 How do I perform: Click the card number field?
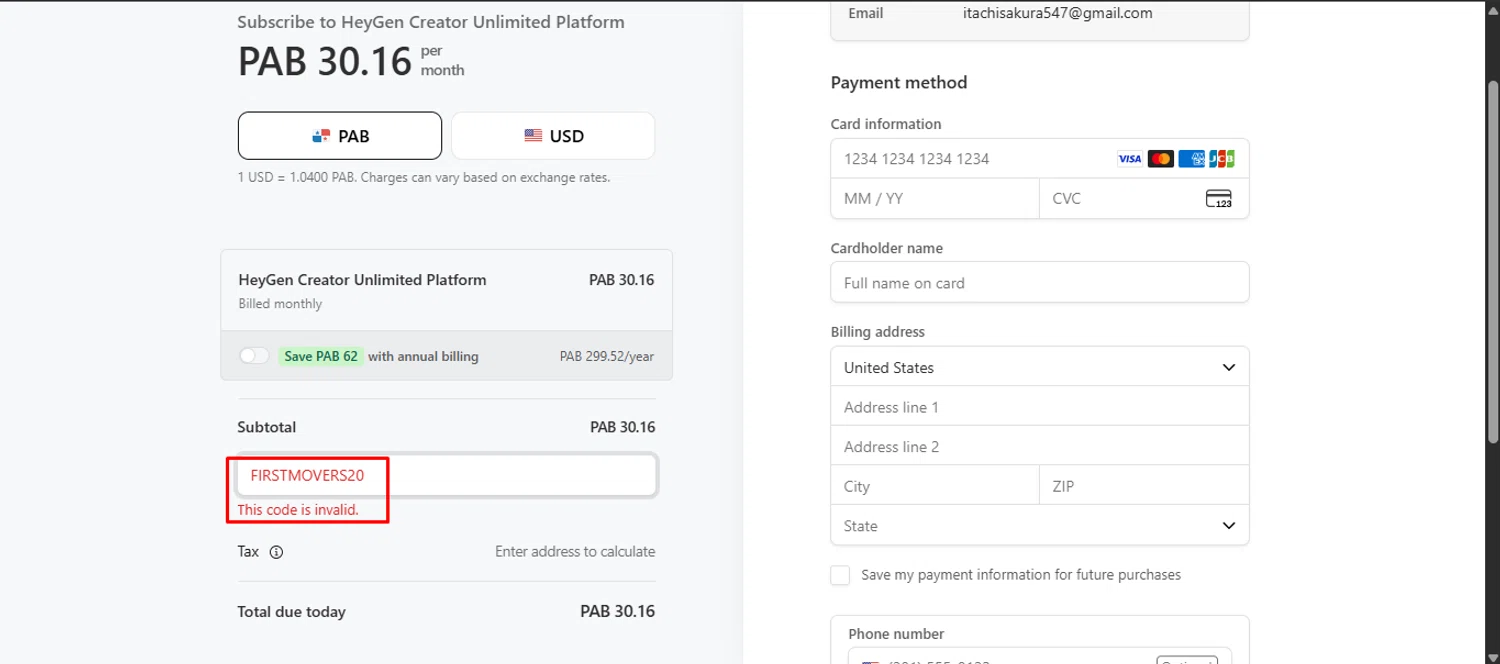(1040, 159)
